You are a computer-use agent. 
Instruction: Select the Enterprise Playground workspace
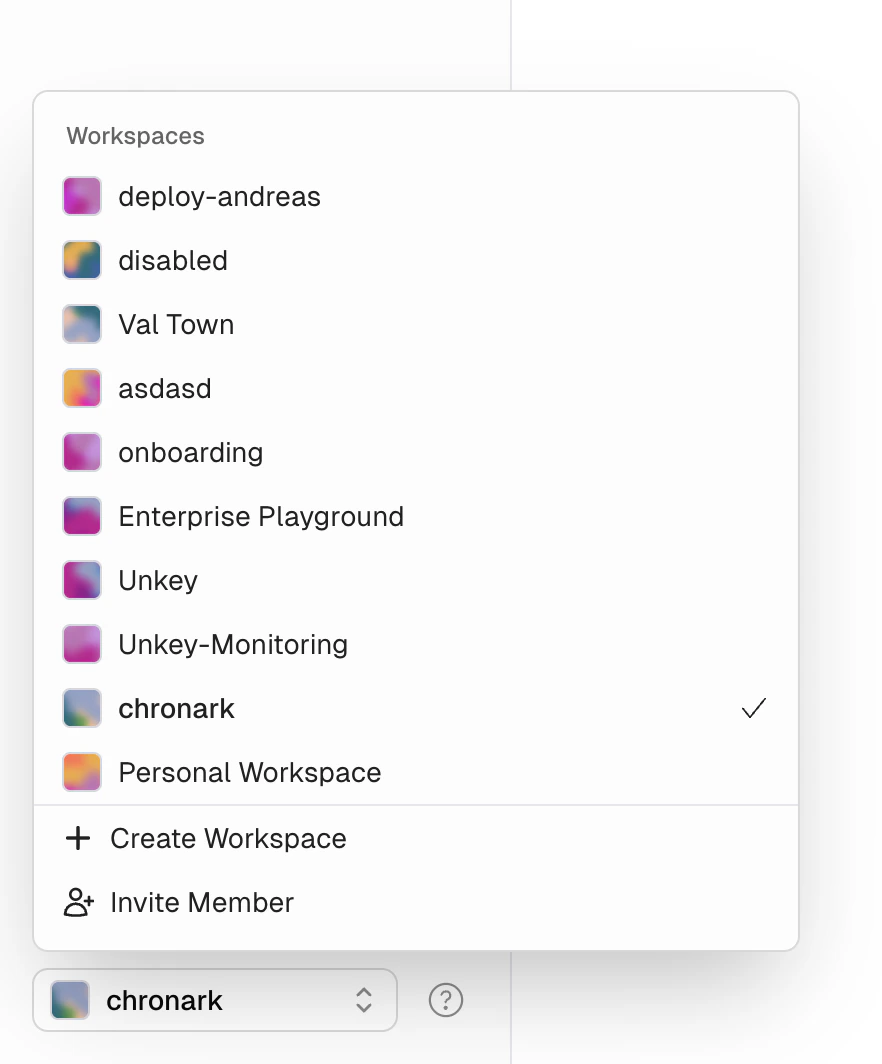[260, 516]
